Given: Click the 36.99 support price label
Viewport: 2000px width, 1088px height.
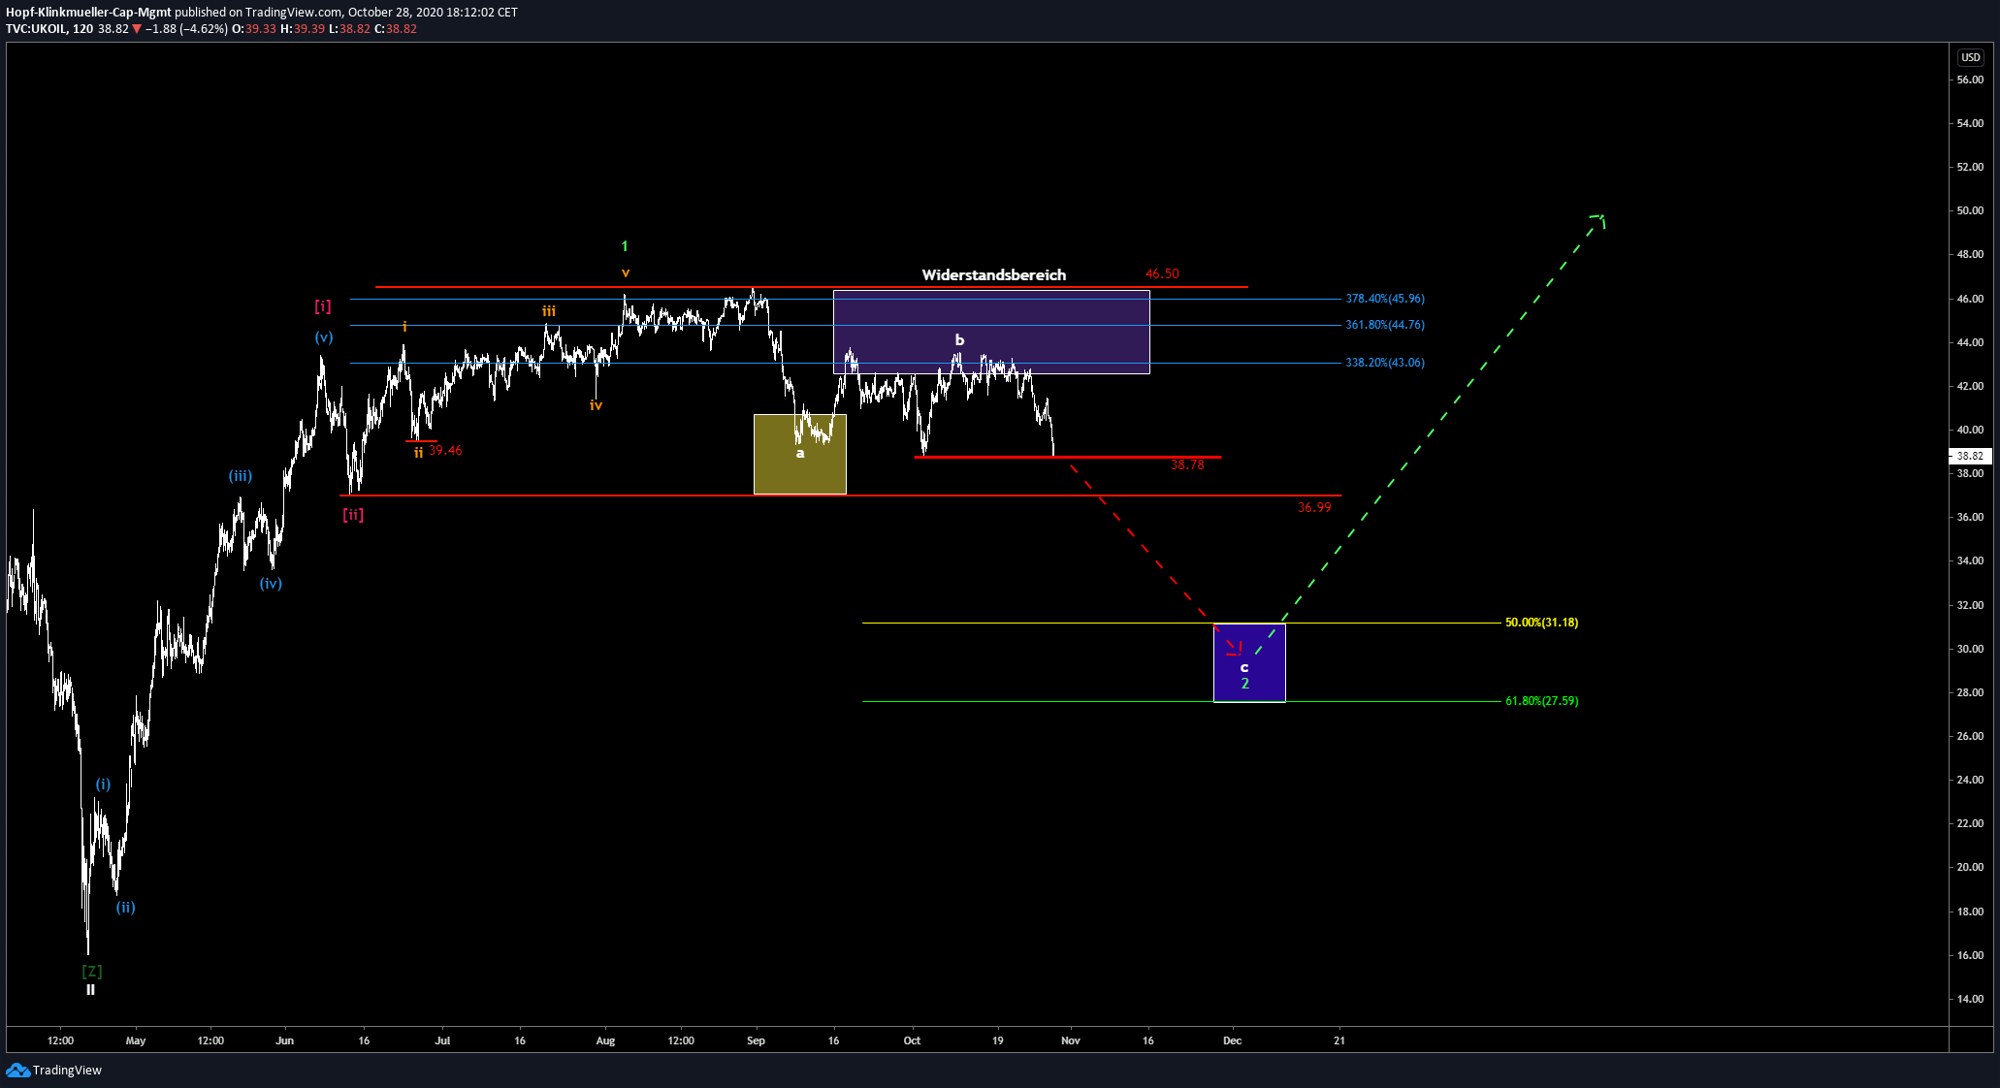Looking at the screenshot, I should [x=1314, y=507].
